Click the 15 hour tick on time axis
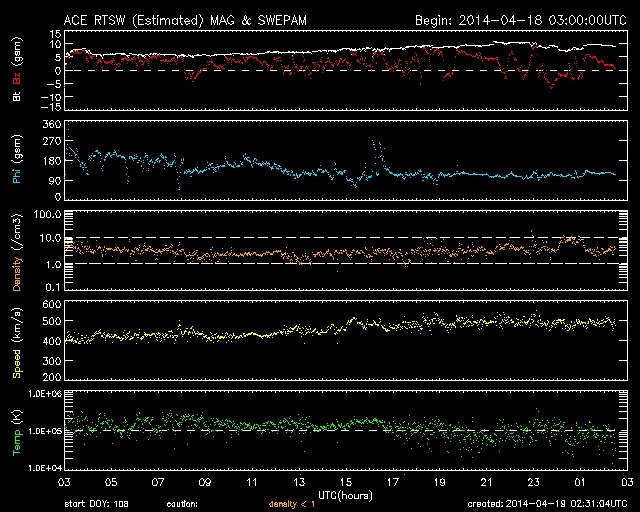 pyautogui.click(x=345, y=481)
